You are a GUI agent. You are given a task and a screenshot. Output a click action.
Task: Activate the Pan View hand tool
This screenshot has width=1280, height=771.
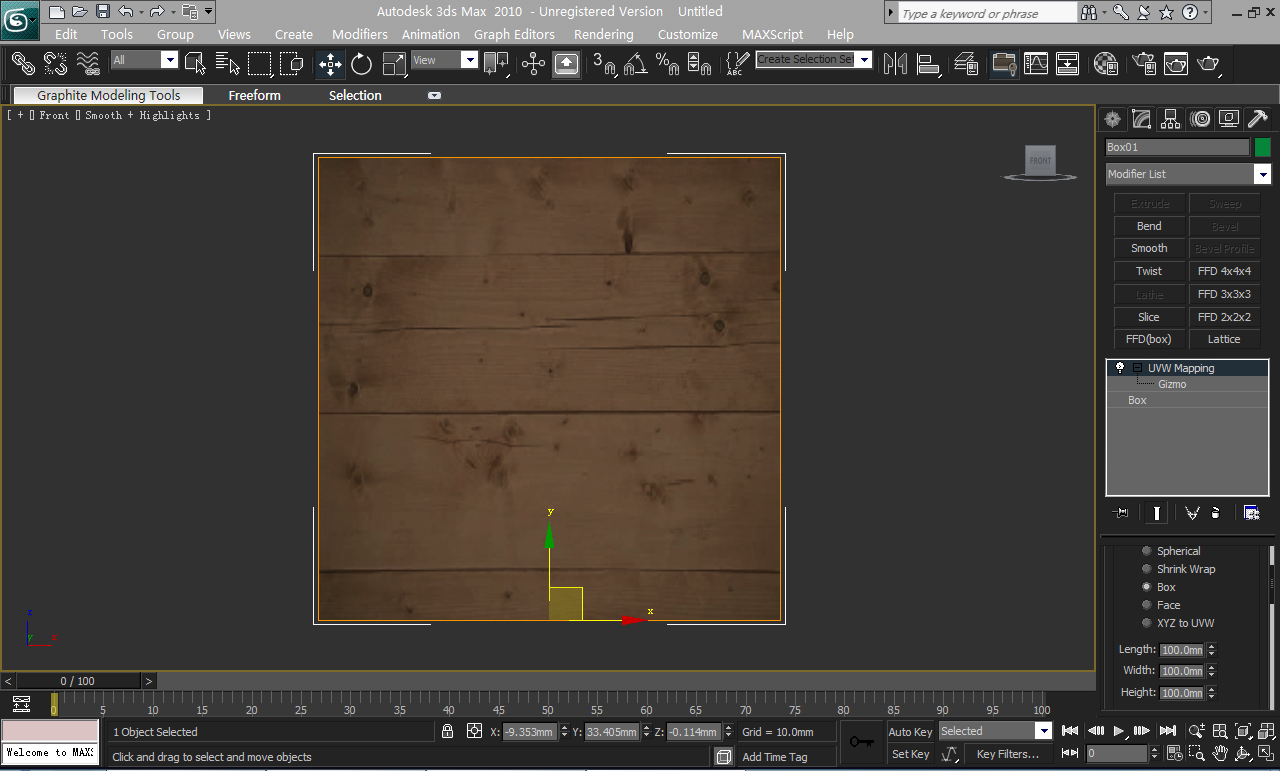(x=1221, y=753)
